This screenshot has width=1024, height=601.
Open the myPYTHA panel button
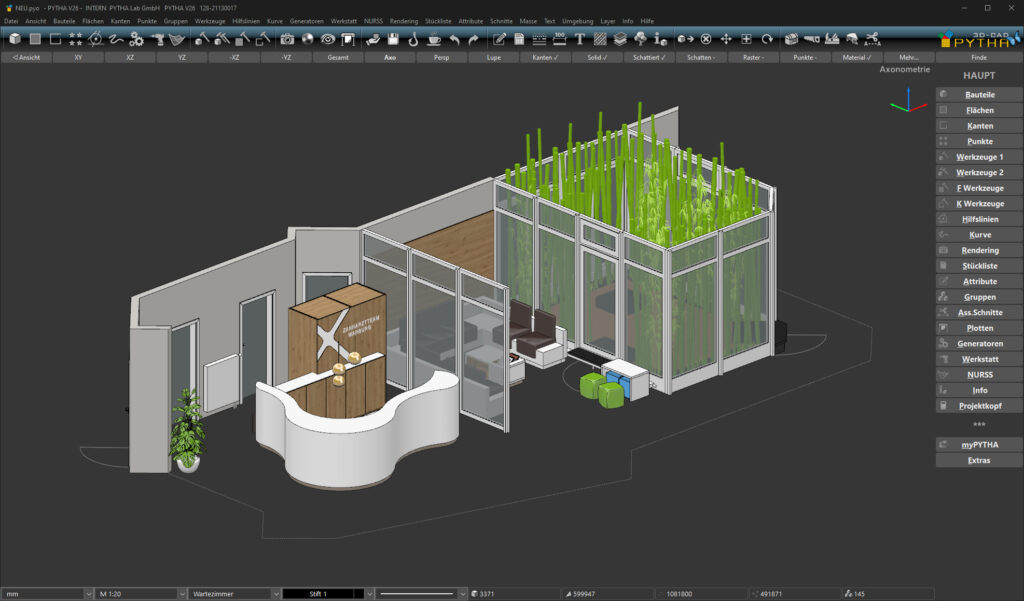tap(979, 444)
